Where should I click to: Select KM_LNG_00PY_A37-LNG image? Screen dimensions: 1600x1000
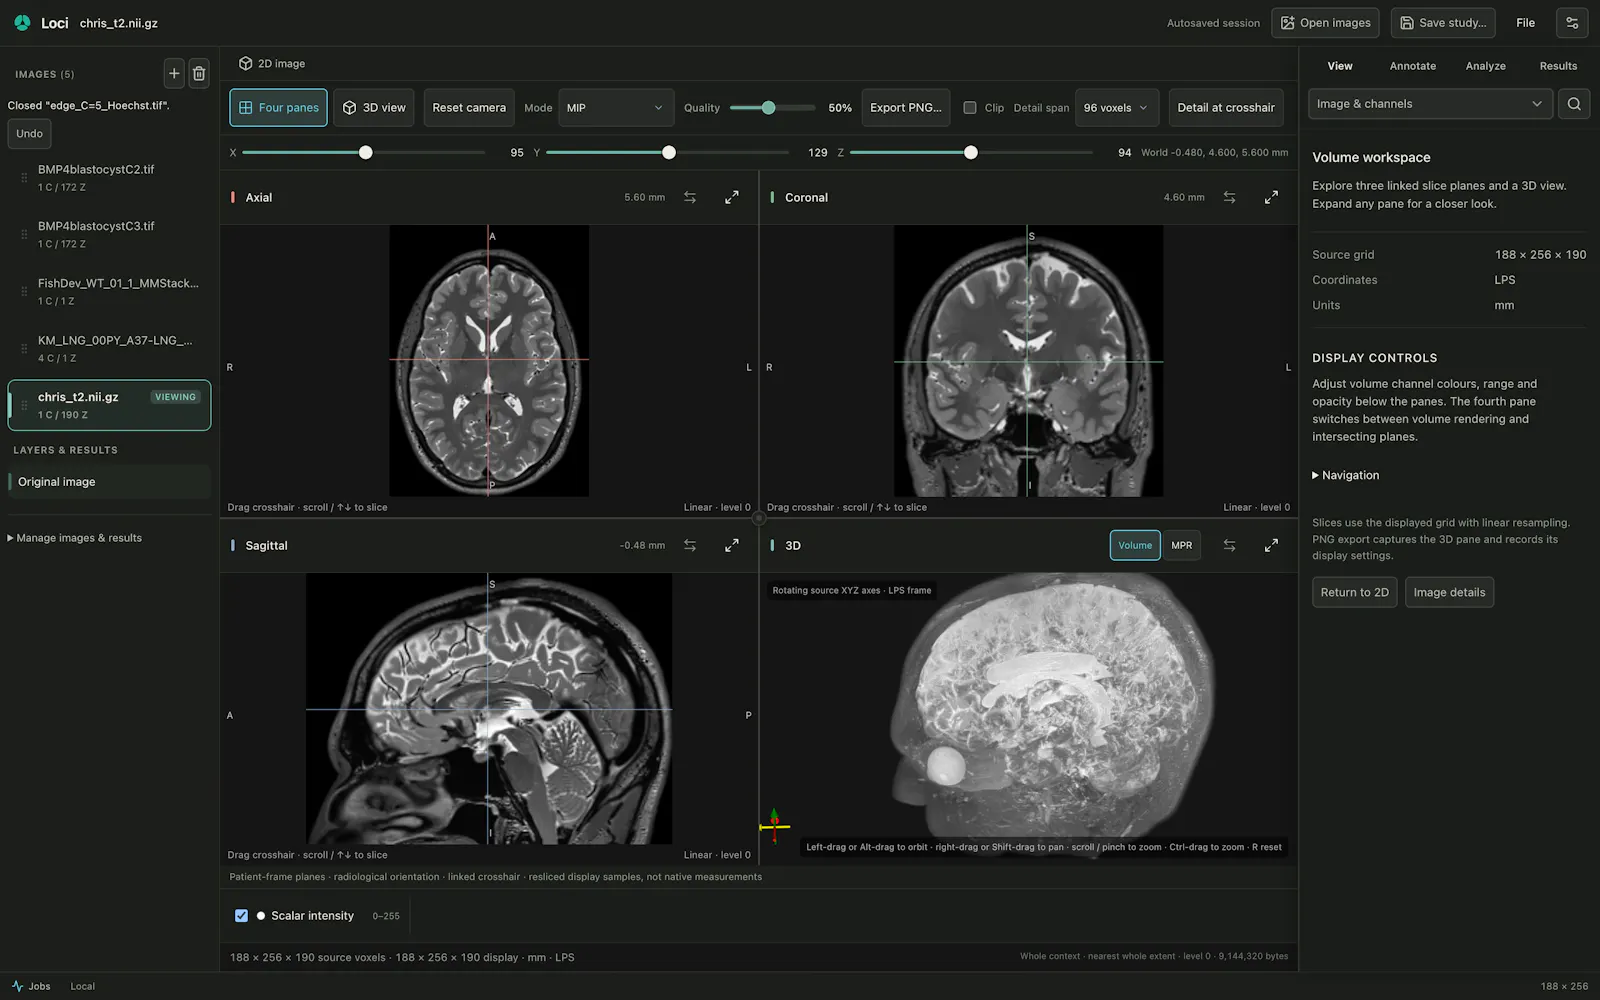pos(109,349)
